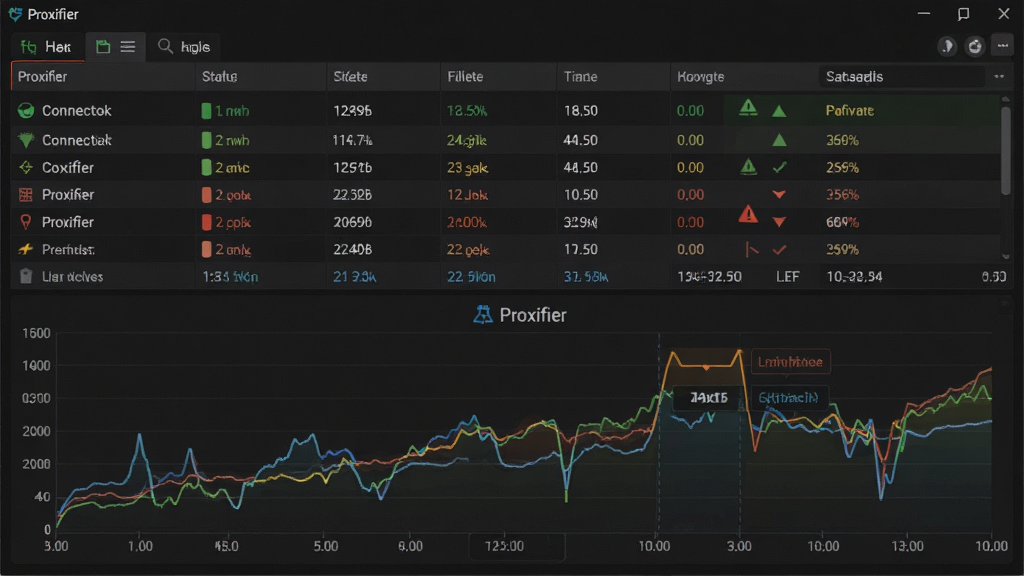Click the Llar dcives clipboard icon
1024x576 pixels.
coord(25,276)
